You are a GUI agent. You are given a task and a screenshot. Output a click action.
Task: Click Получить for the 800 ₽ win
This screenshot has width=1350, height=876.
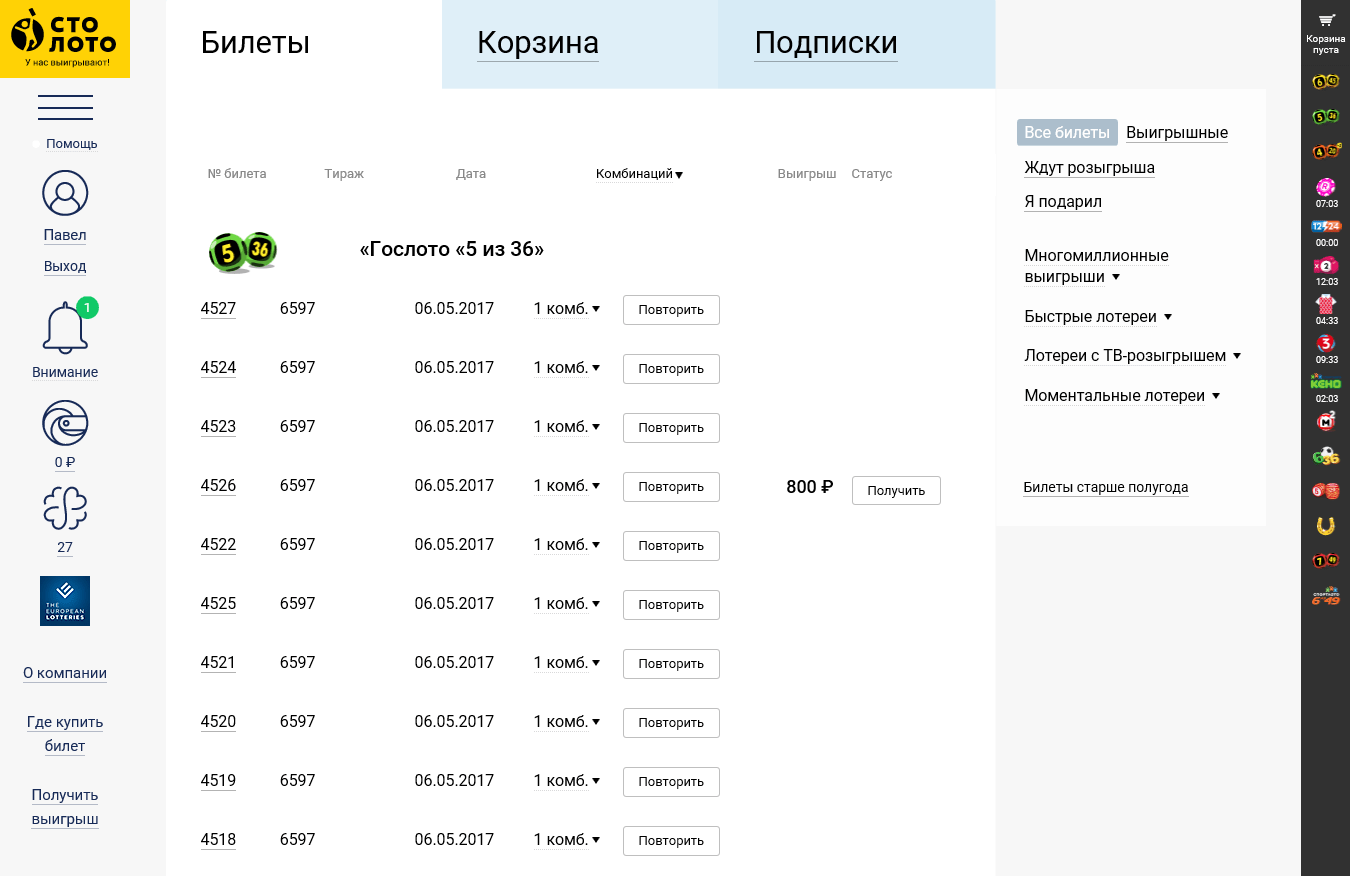coord(896,491)
